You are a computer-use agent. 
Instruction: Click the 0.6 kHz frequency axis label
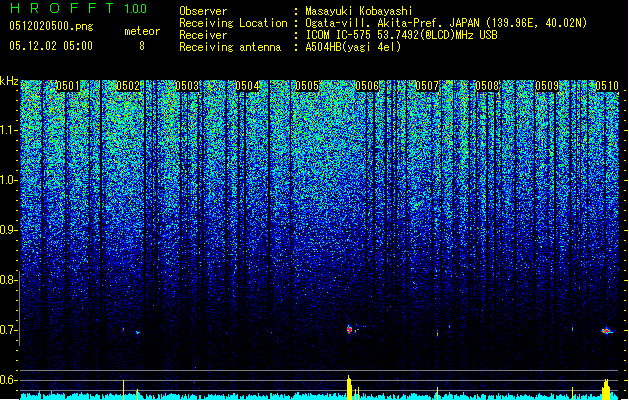pyautogui.click(x=9, y=380)
